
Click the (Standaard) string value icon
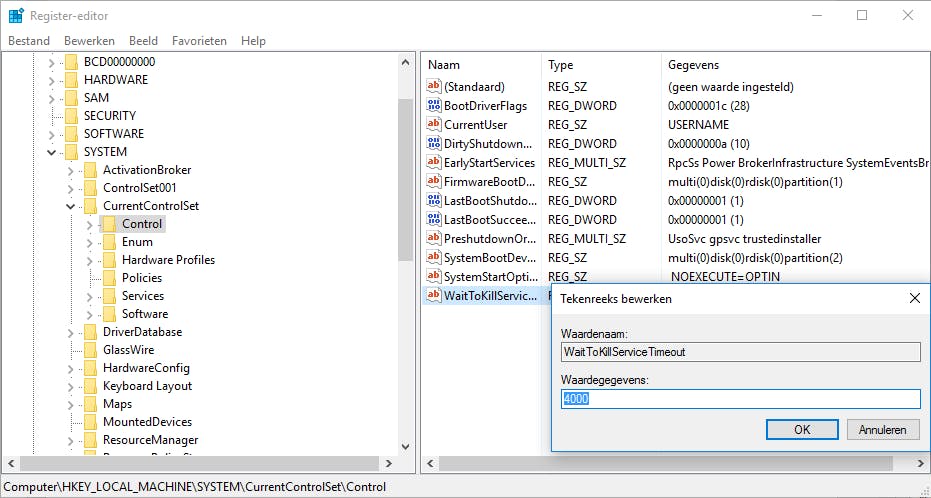[434, 87]
